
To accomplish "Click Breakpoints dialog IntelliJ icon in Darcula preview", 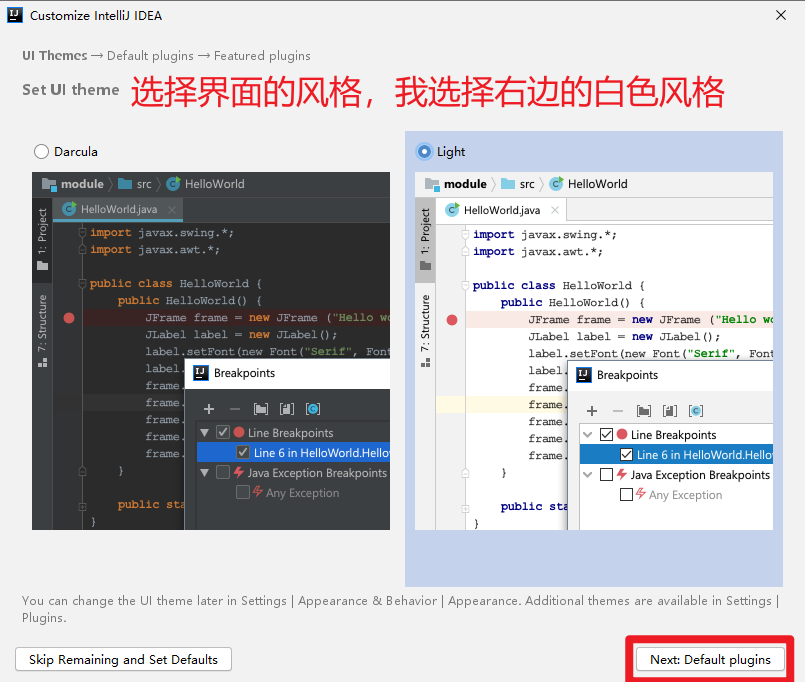I will 201,373.
